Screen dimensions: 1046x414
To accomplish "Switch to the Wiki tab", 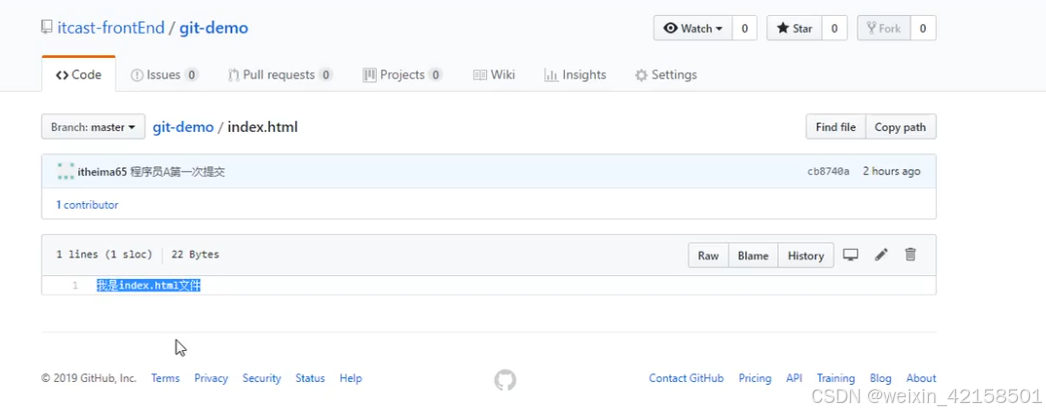I will tap(494, 75).
